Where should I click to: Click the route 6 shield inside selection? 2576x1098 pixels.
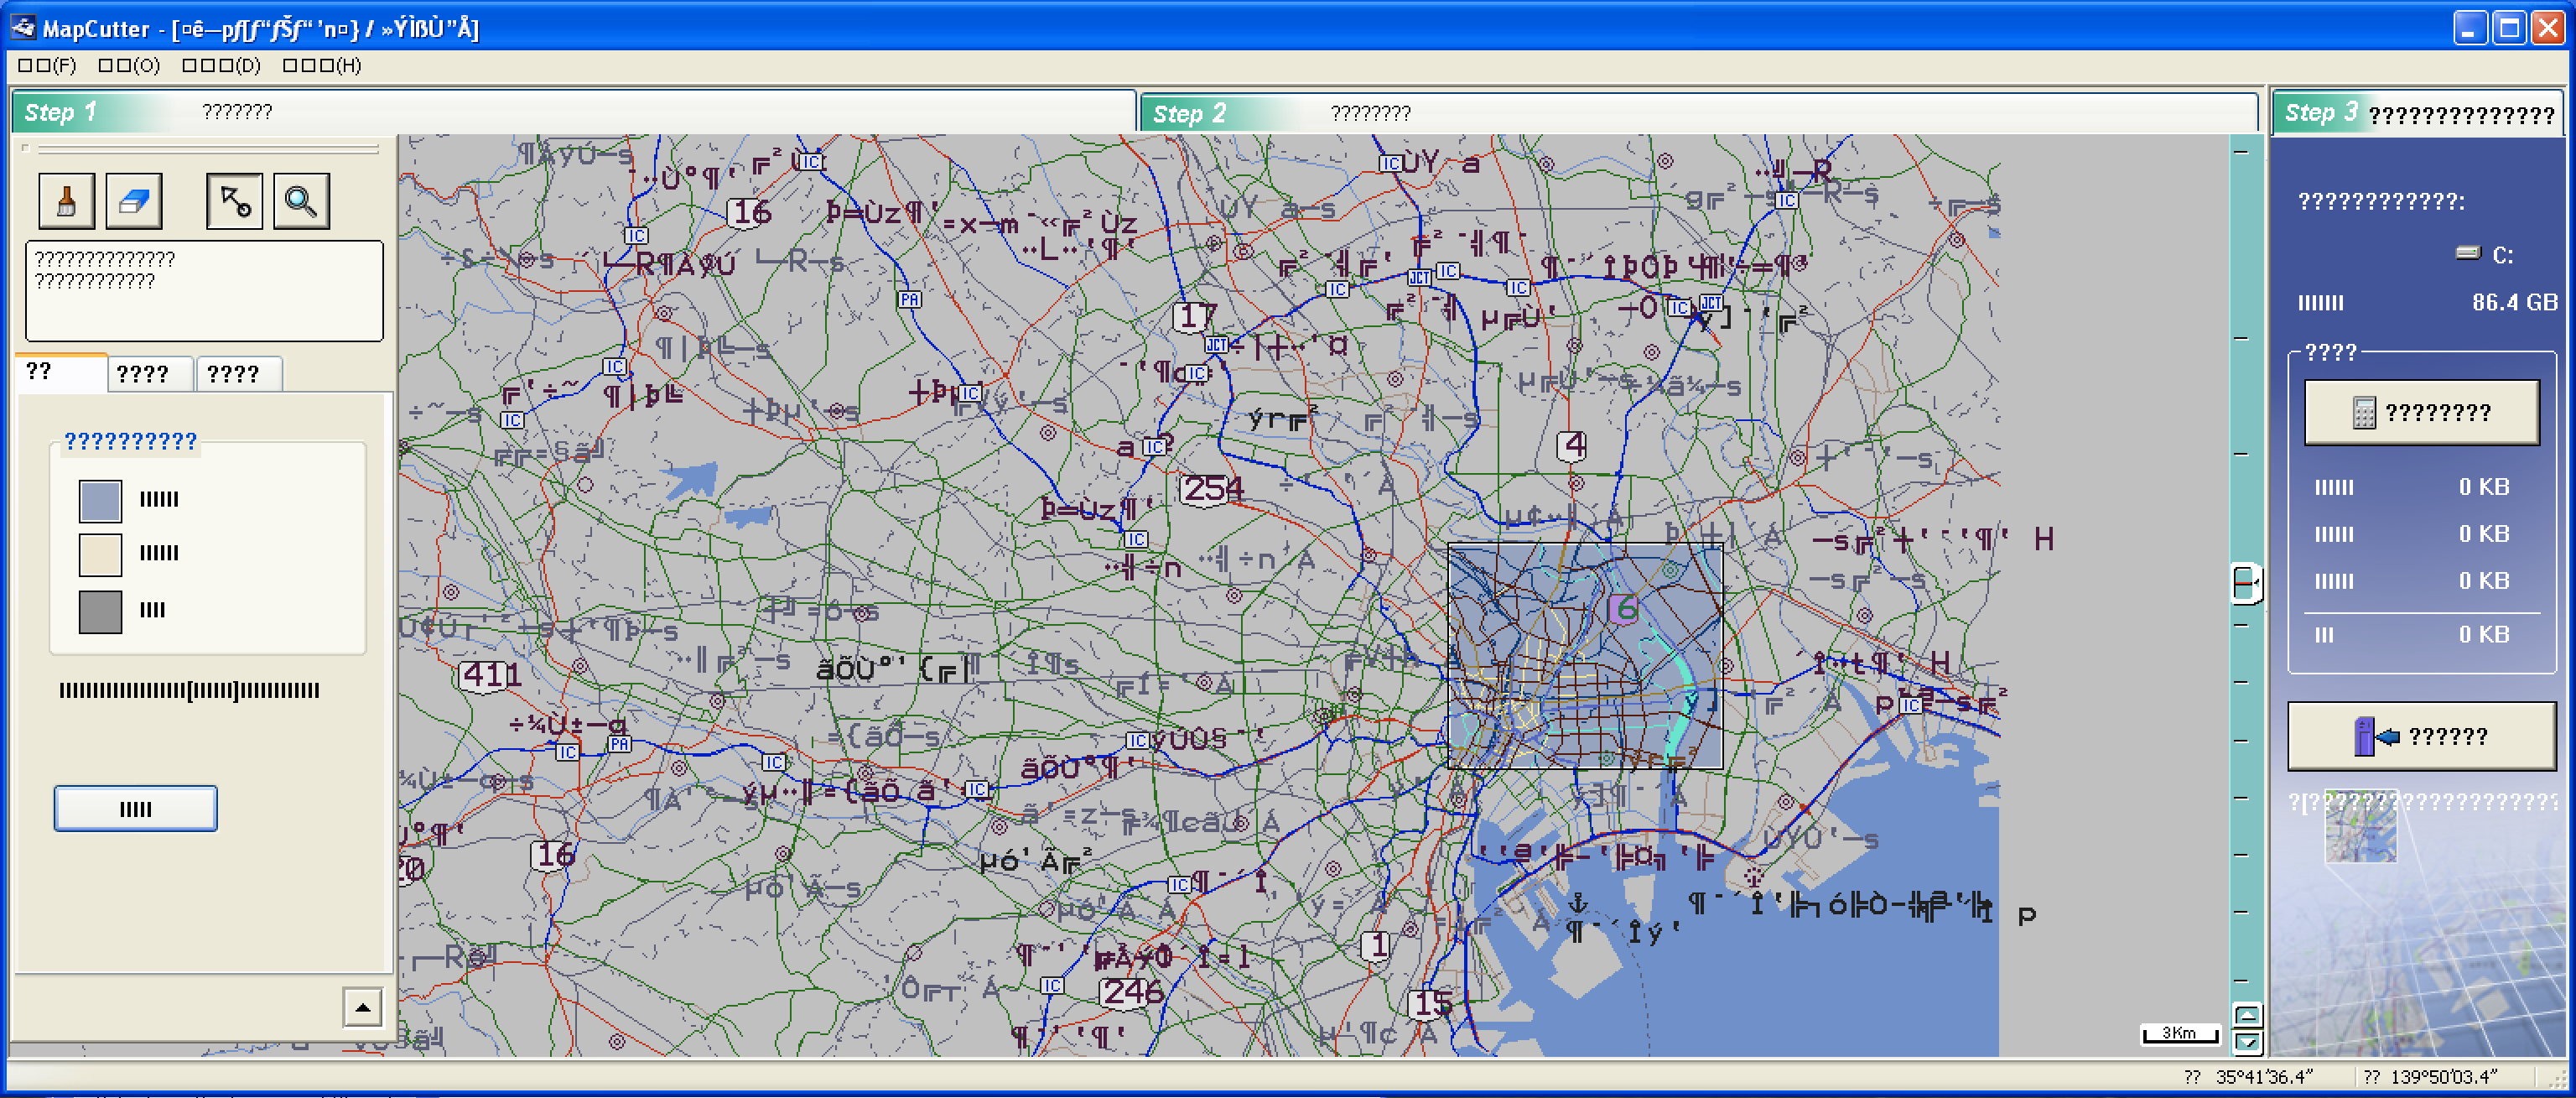(x=1623, y=607)
